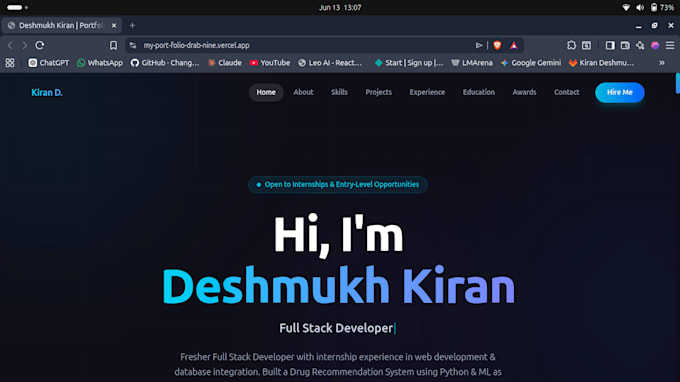This screenshot has width=680, height=382.
Task: Open the Activities workspace indicator
Action: 17,7
